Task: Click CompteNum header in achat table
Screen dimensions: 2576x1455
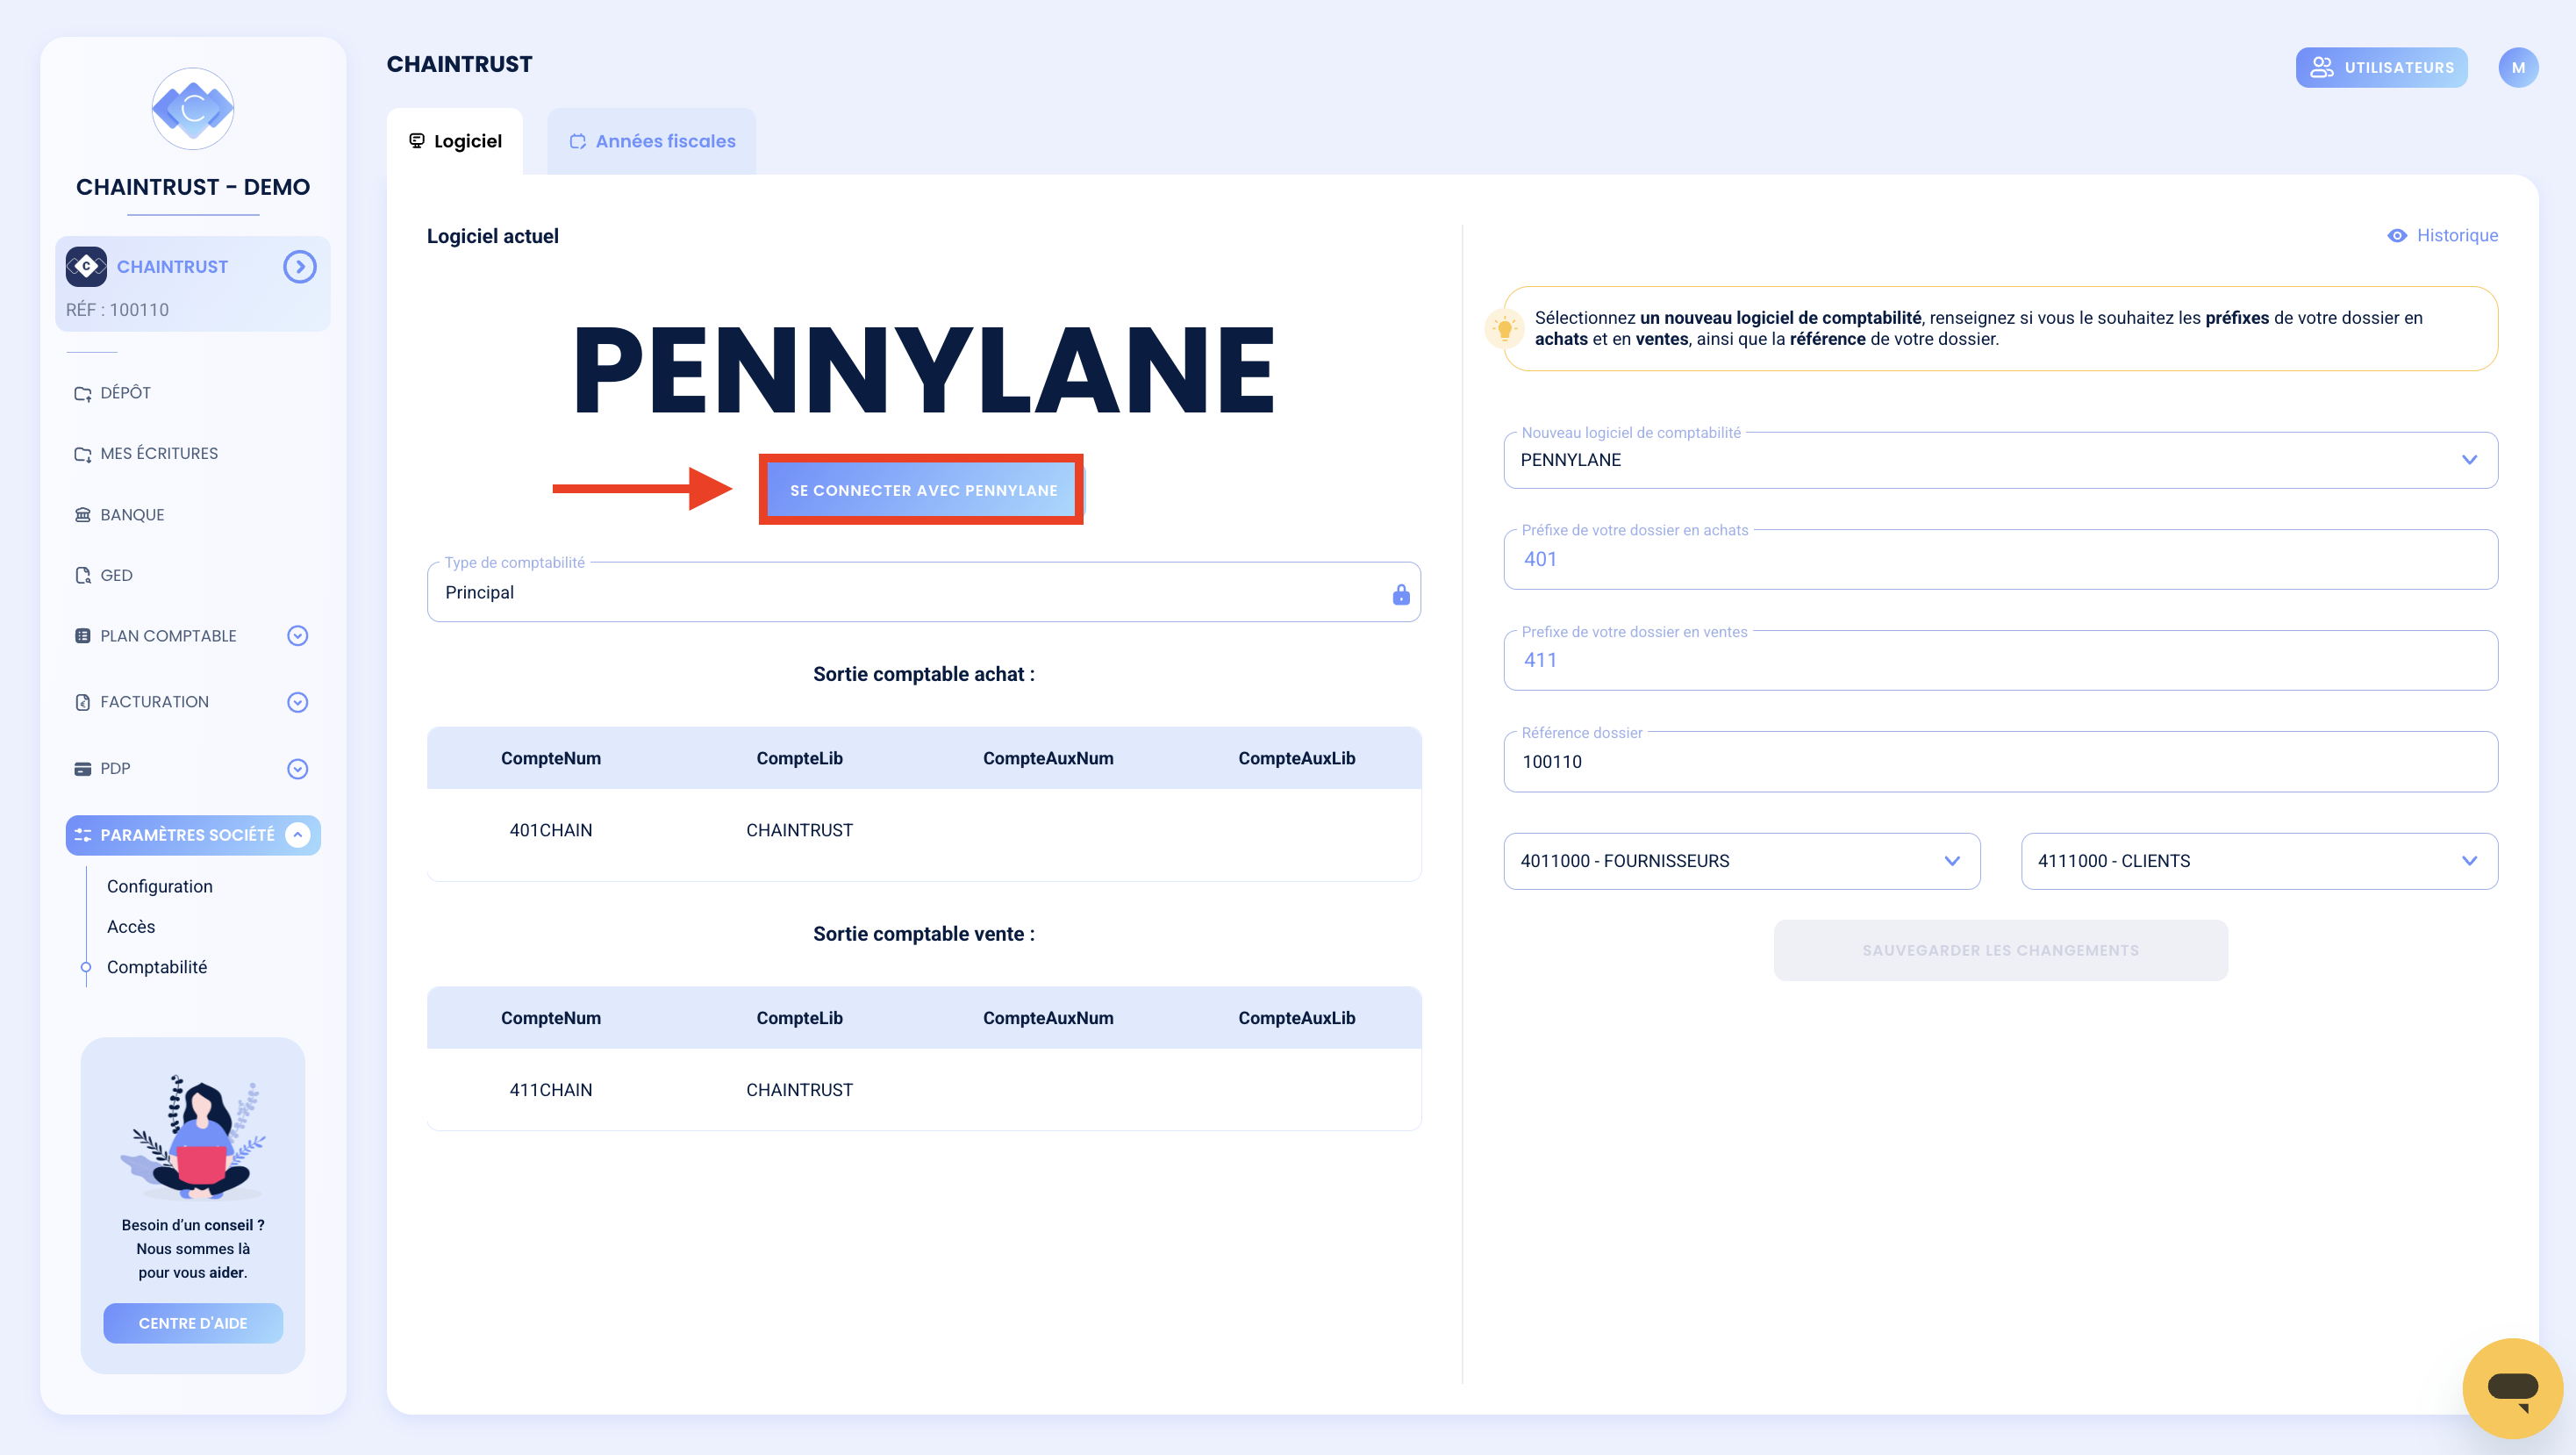Action: (551, 758)
